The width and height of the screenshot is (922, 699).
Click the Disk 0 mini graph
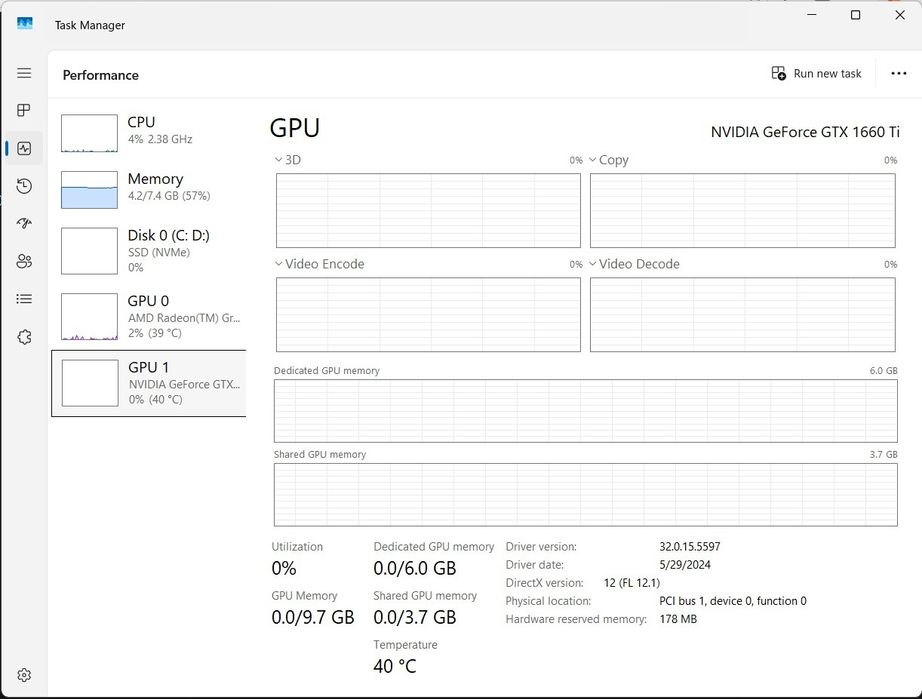(x=89, y=251)
